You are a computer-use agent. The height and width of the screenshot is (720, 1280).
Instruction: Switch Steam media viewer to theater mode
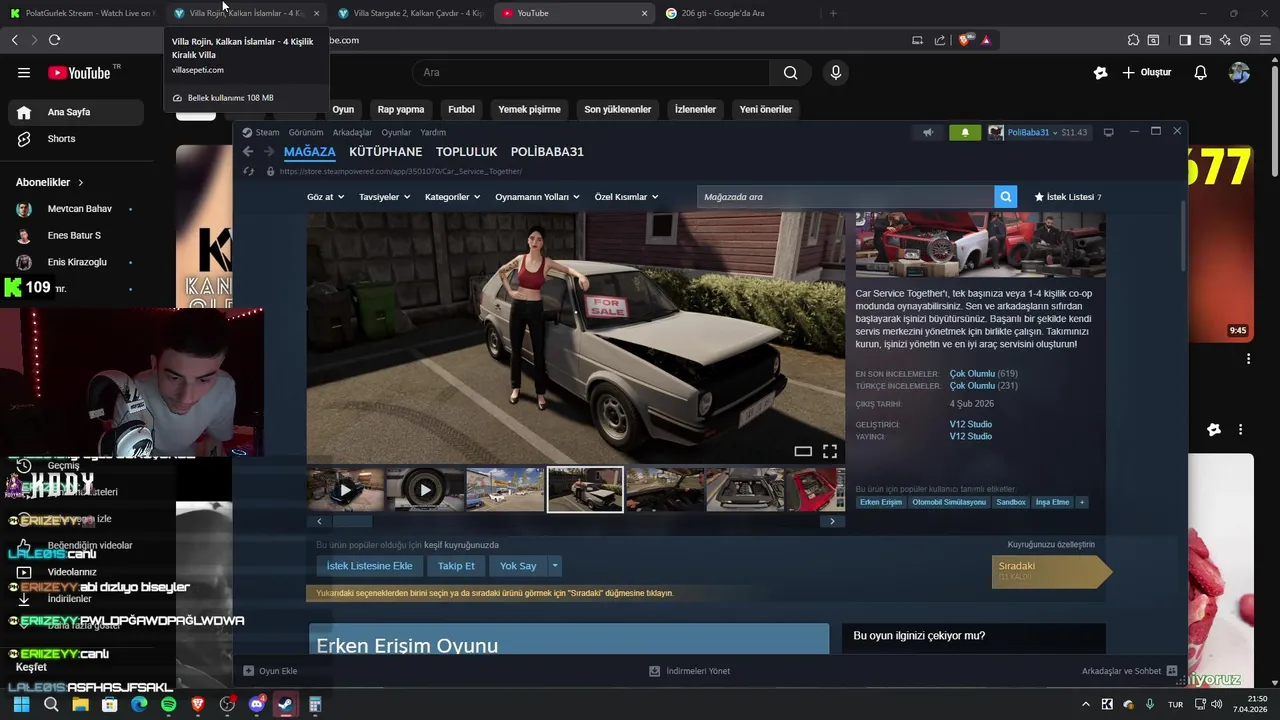point(803,451)
